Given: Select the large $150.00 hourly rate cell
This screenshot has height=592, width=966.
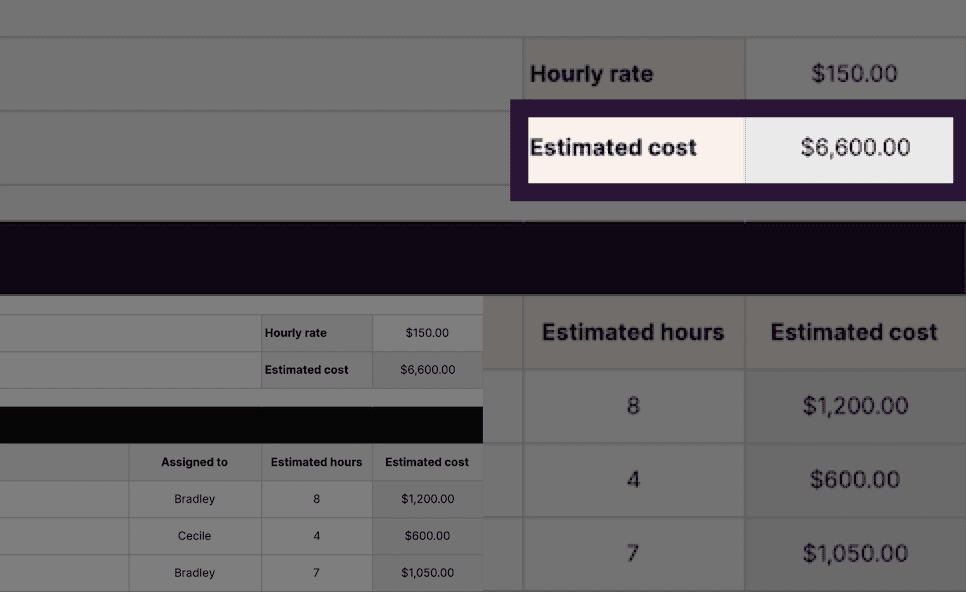Looking at the screenshot, I should [x=854, y=74].
